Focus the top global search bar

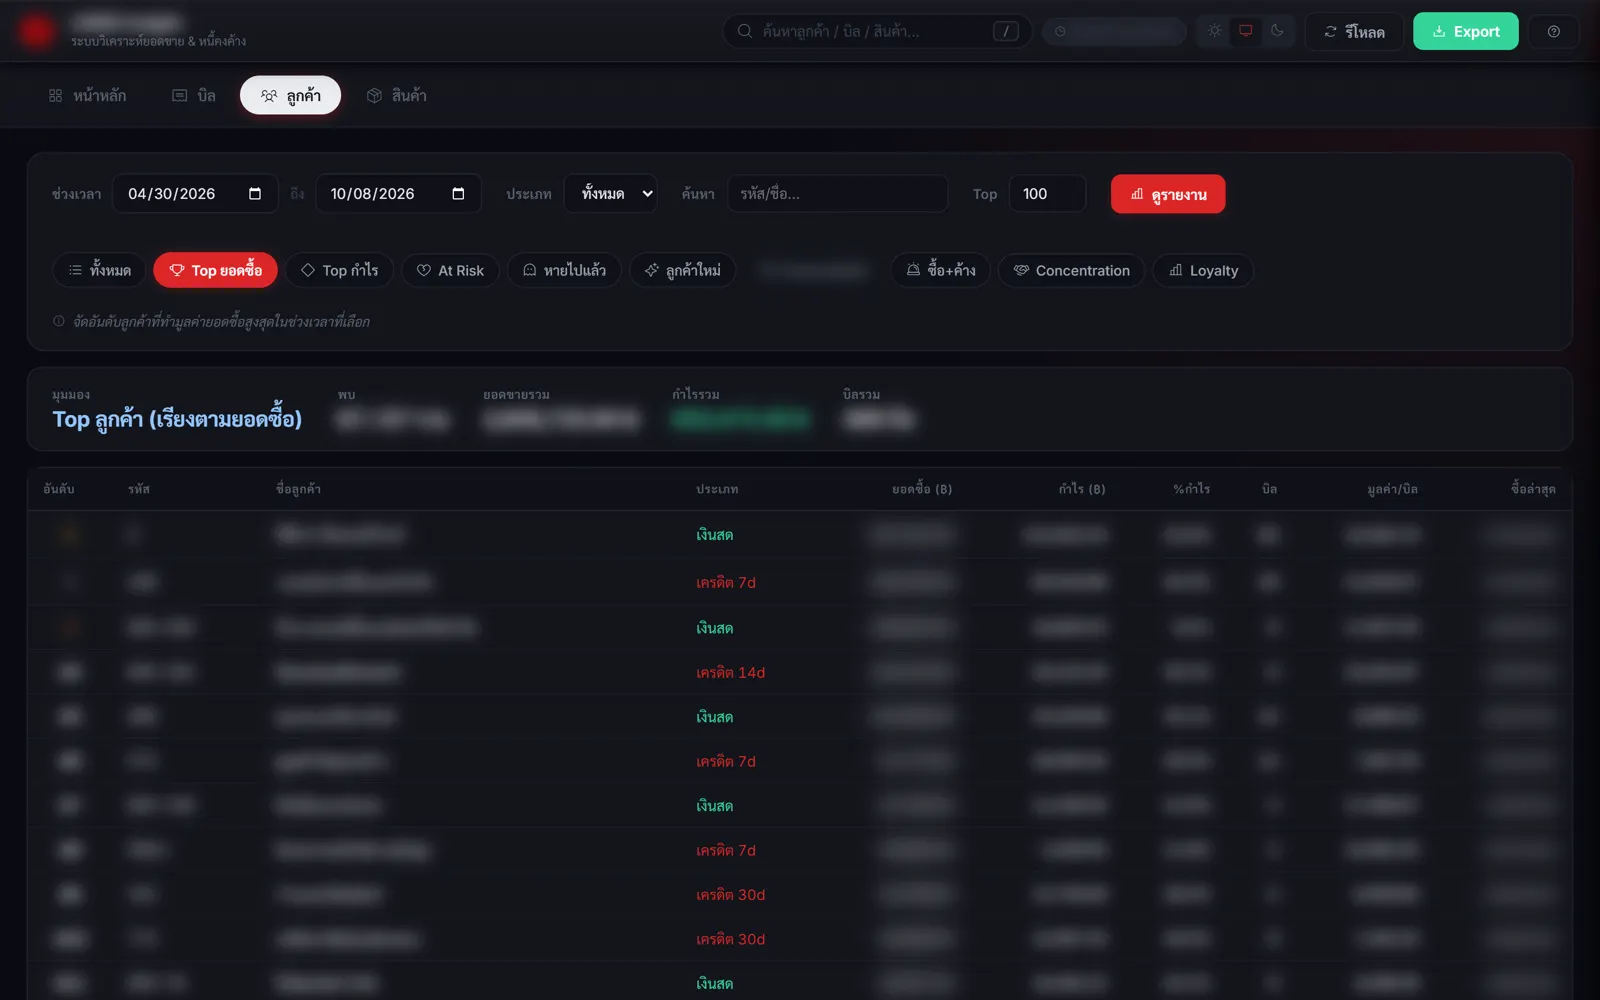point(877,31)
